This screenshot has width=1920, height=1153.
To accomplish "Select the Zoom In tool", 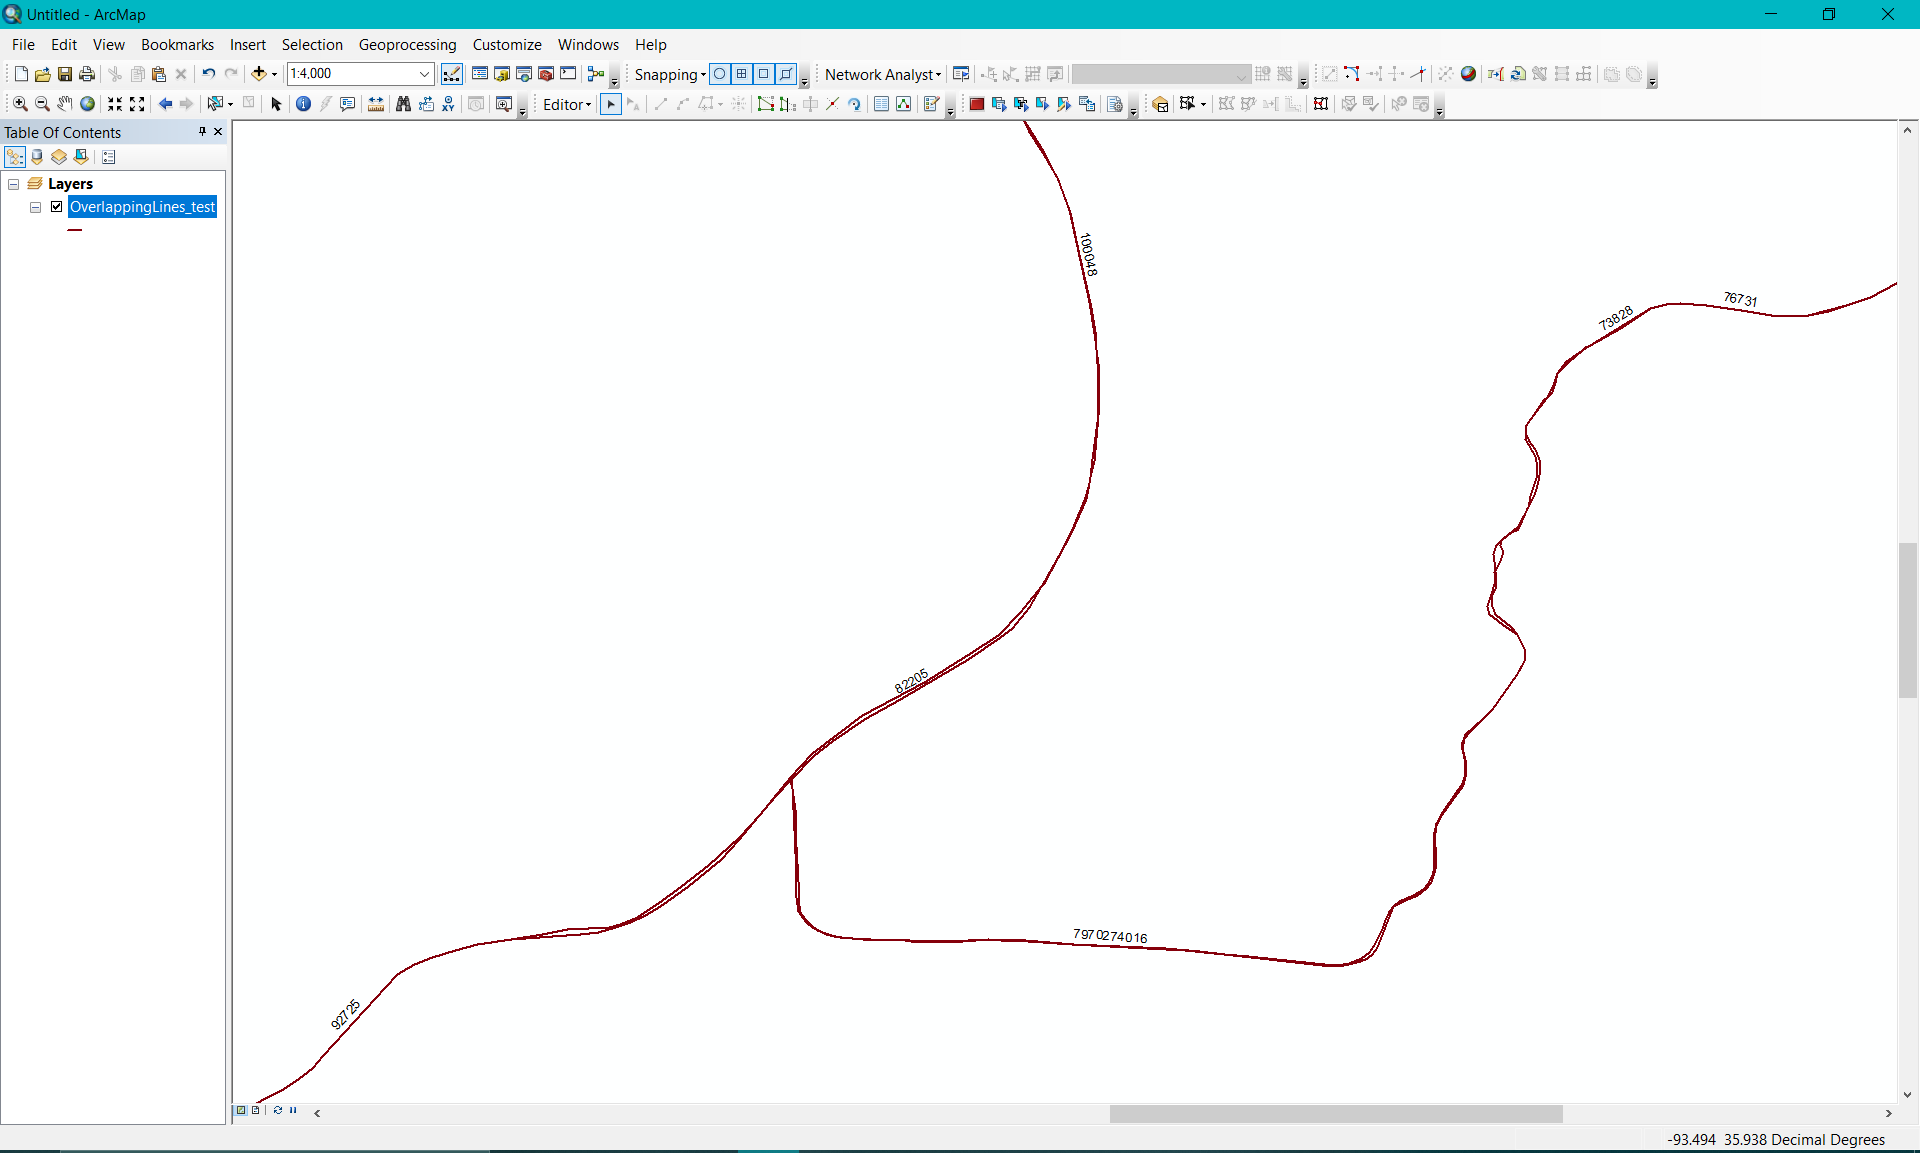I will [x=20, y=104].
